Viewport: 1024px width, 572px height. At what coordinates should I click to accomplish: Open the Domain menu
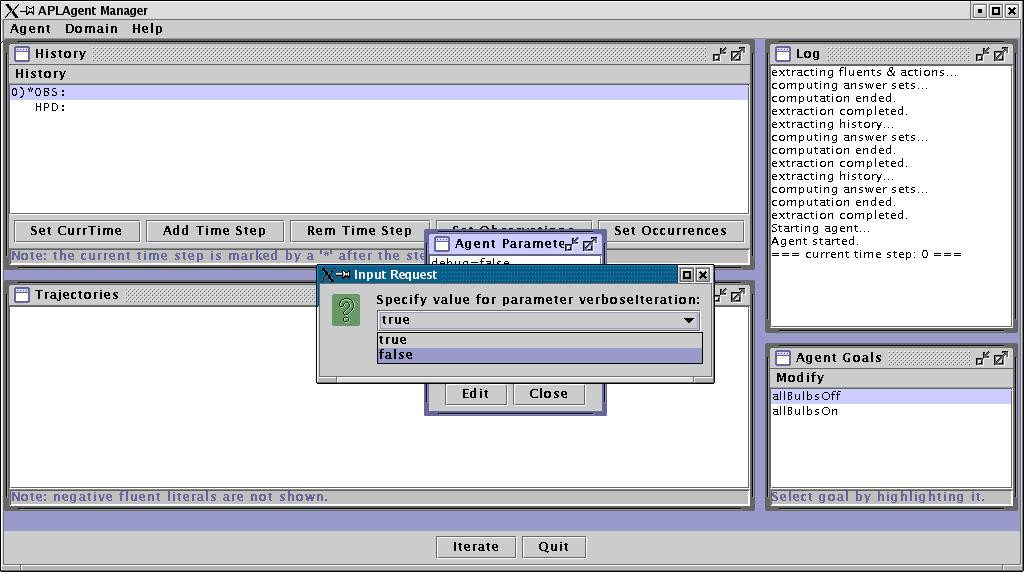pos(92,29)
